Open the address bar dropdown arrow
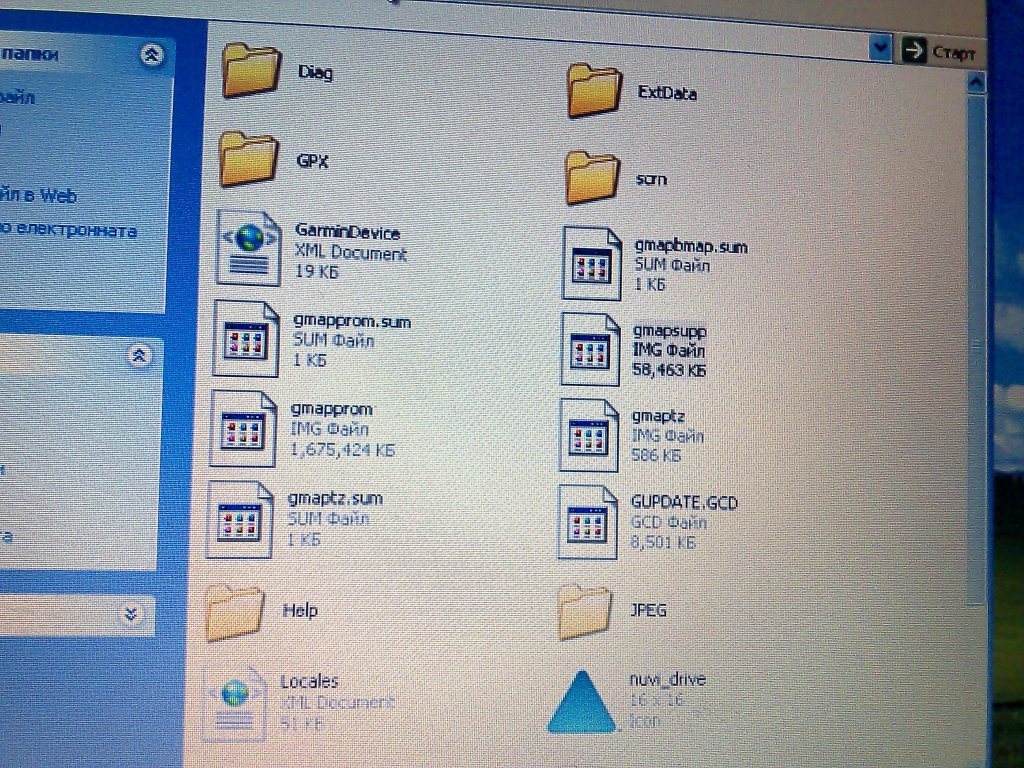1024x768 pixels. pyautogui.click(x=880, y=48)
